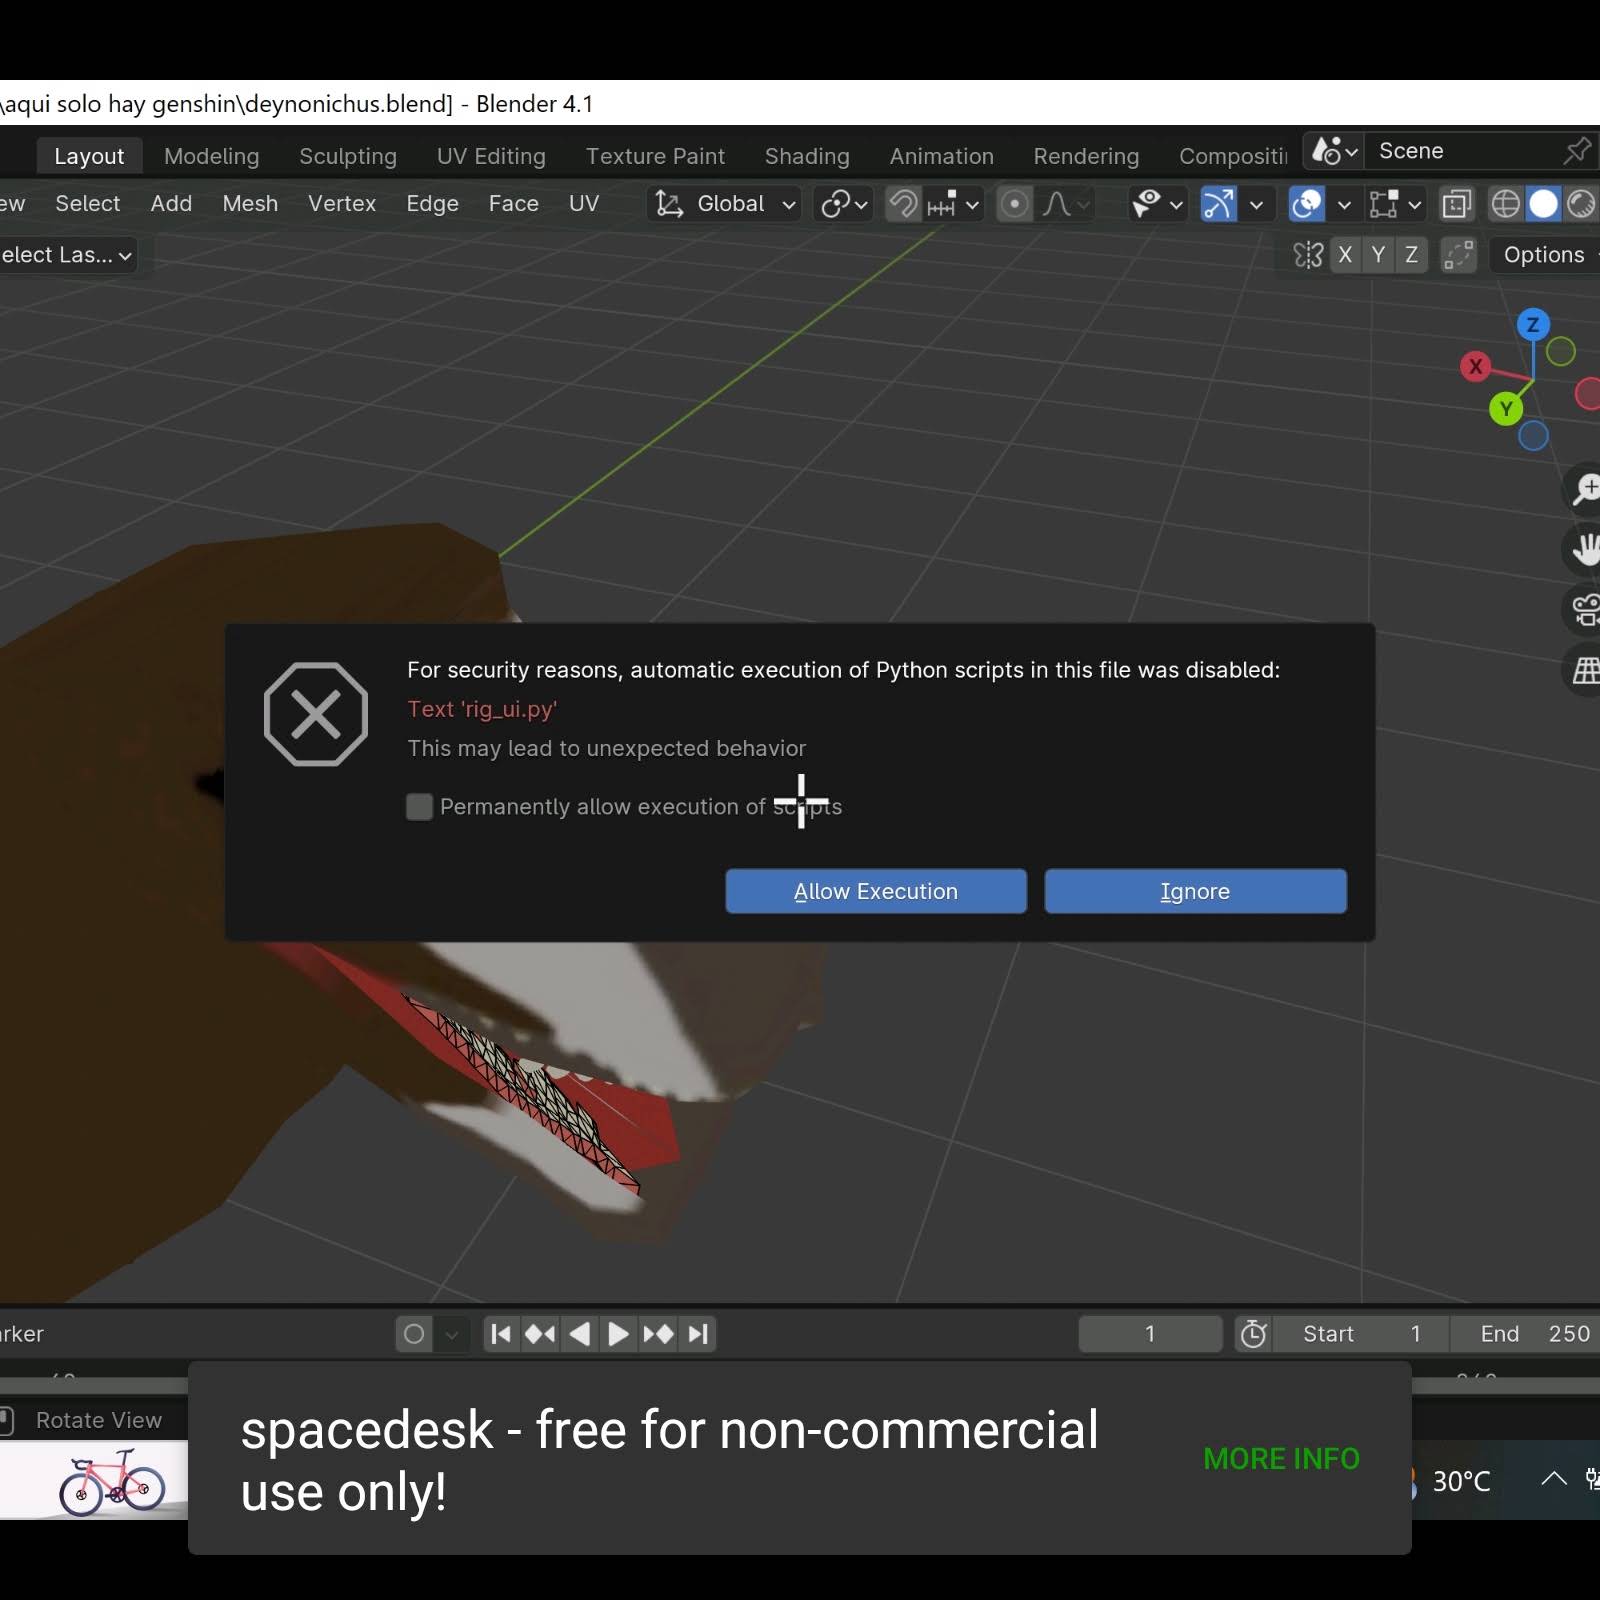Viewport: 1600px width, 1600px height.
Task: Open the Global transform orientation dropdown
Action: pyautogui.click(x=725, y=204)
